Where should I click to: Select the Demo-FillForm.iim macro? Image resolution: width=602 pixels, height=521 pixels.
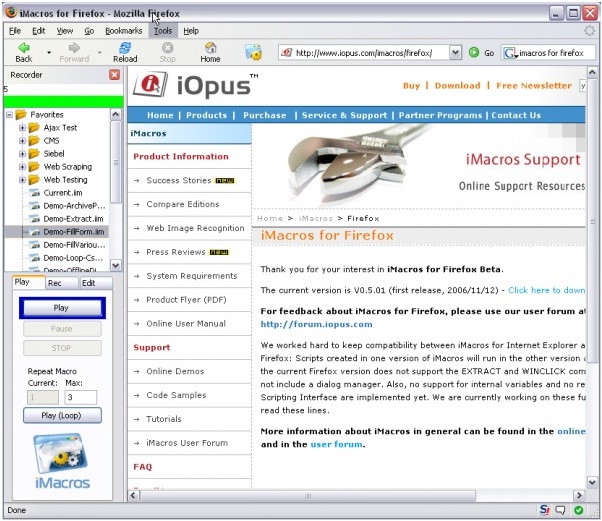point(74,232)
